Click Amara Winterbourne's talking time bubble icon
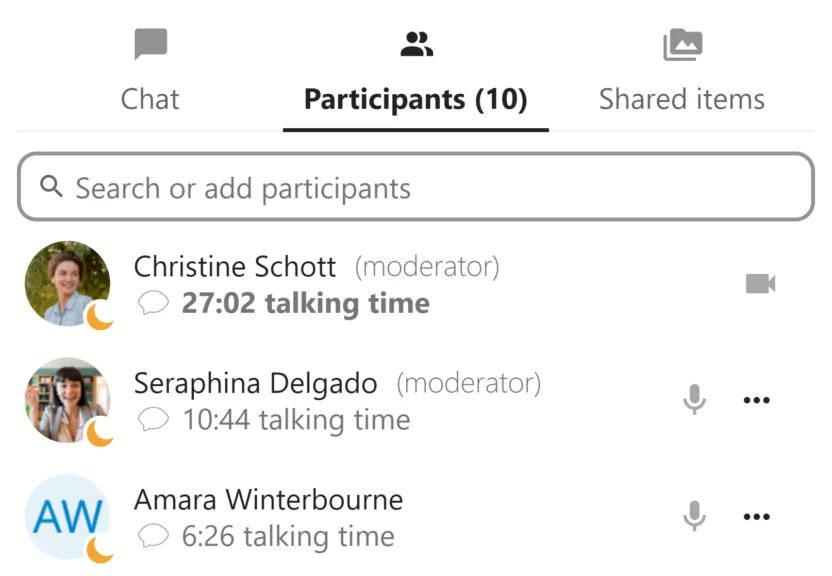Image resolution: width=832 pixels, height=576 pixels. pyautogui.click(x=153, y=537)
